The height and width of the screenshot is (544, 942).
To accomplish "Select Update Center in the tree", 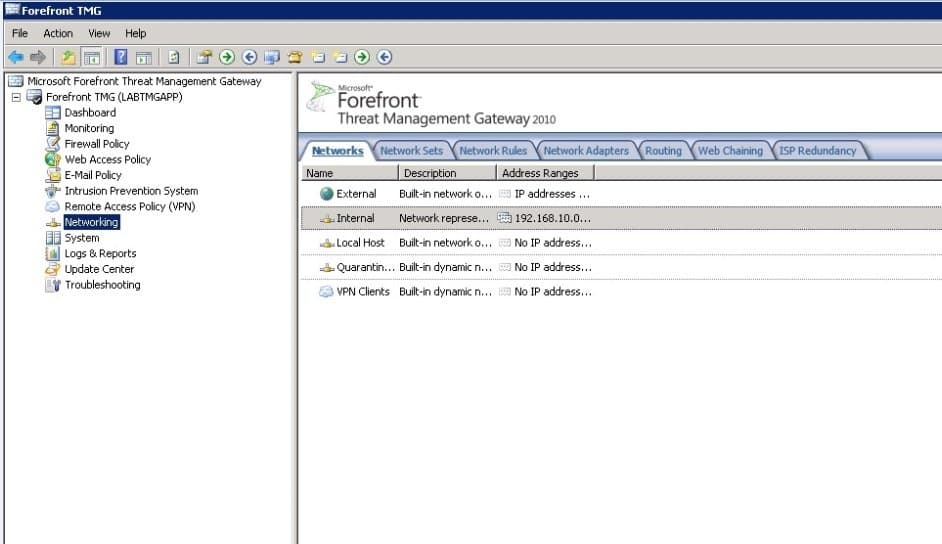I will coord(99,269).
